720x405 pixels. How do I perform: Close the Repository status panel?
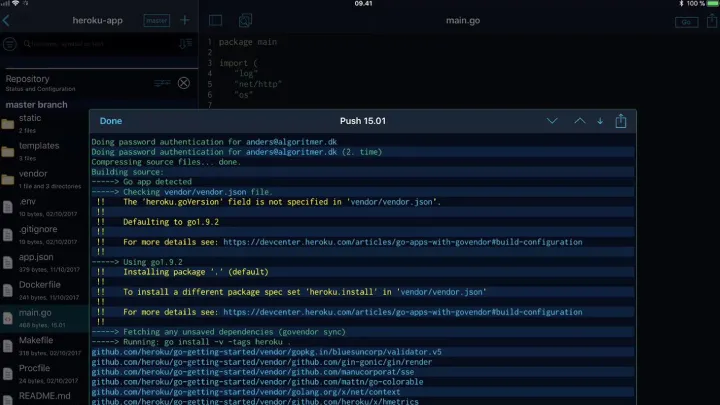click(x=184, y=83)
